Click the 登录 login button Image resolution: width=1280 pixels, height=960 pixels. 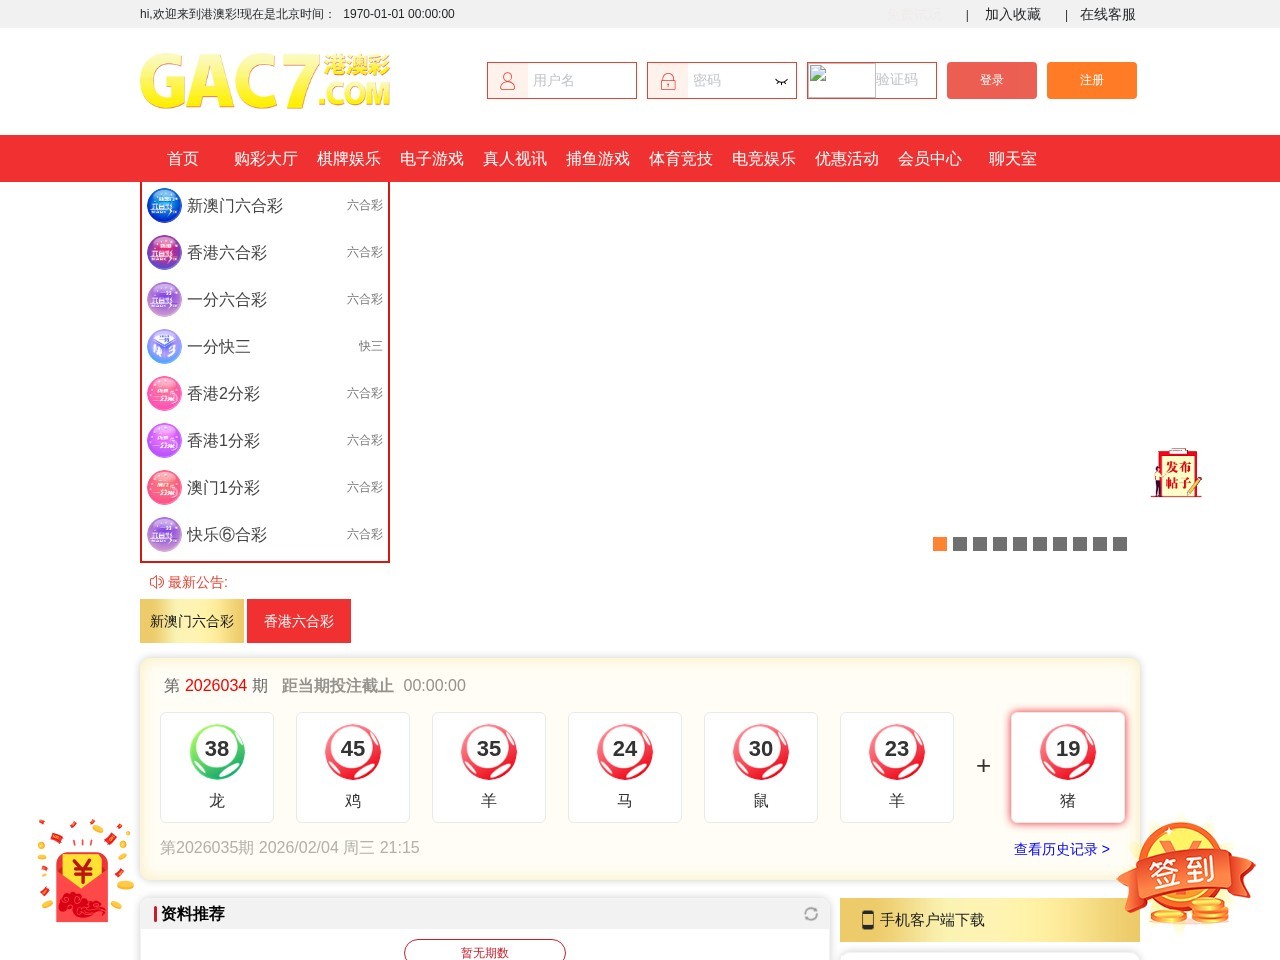pos(992,80)
